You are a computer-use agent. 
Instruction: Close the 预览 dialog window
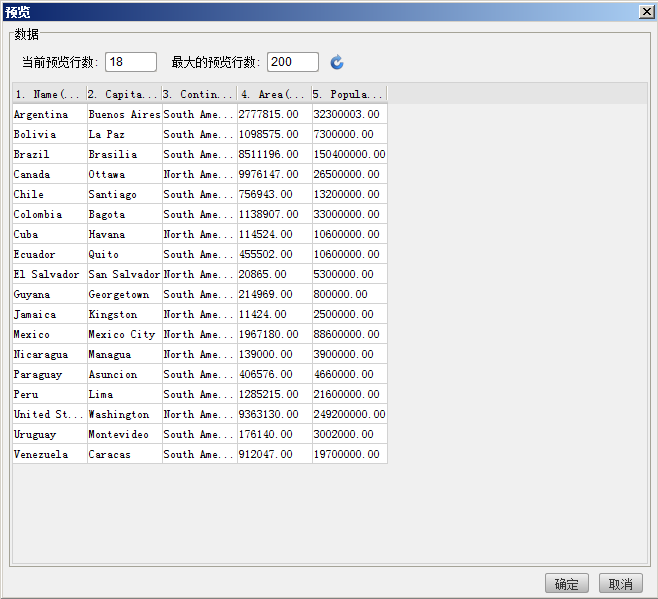647,12
